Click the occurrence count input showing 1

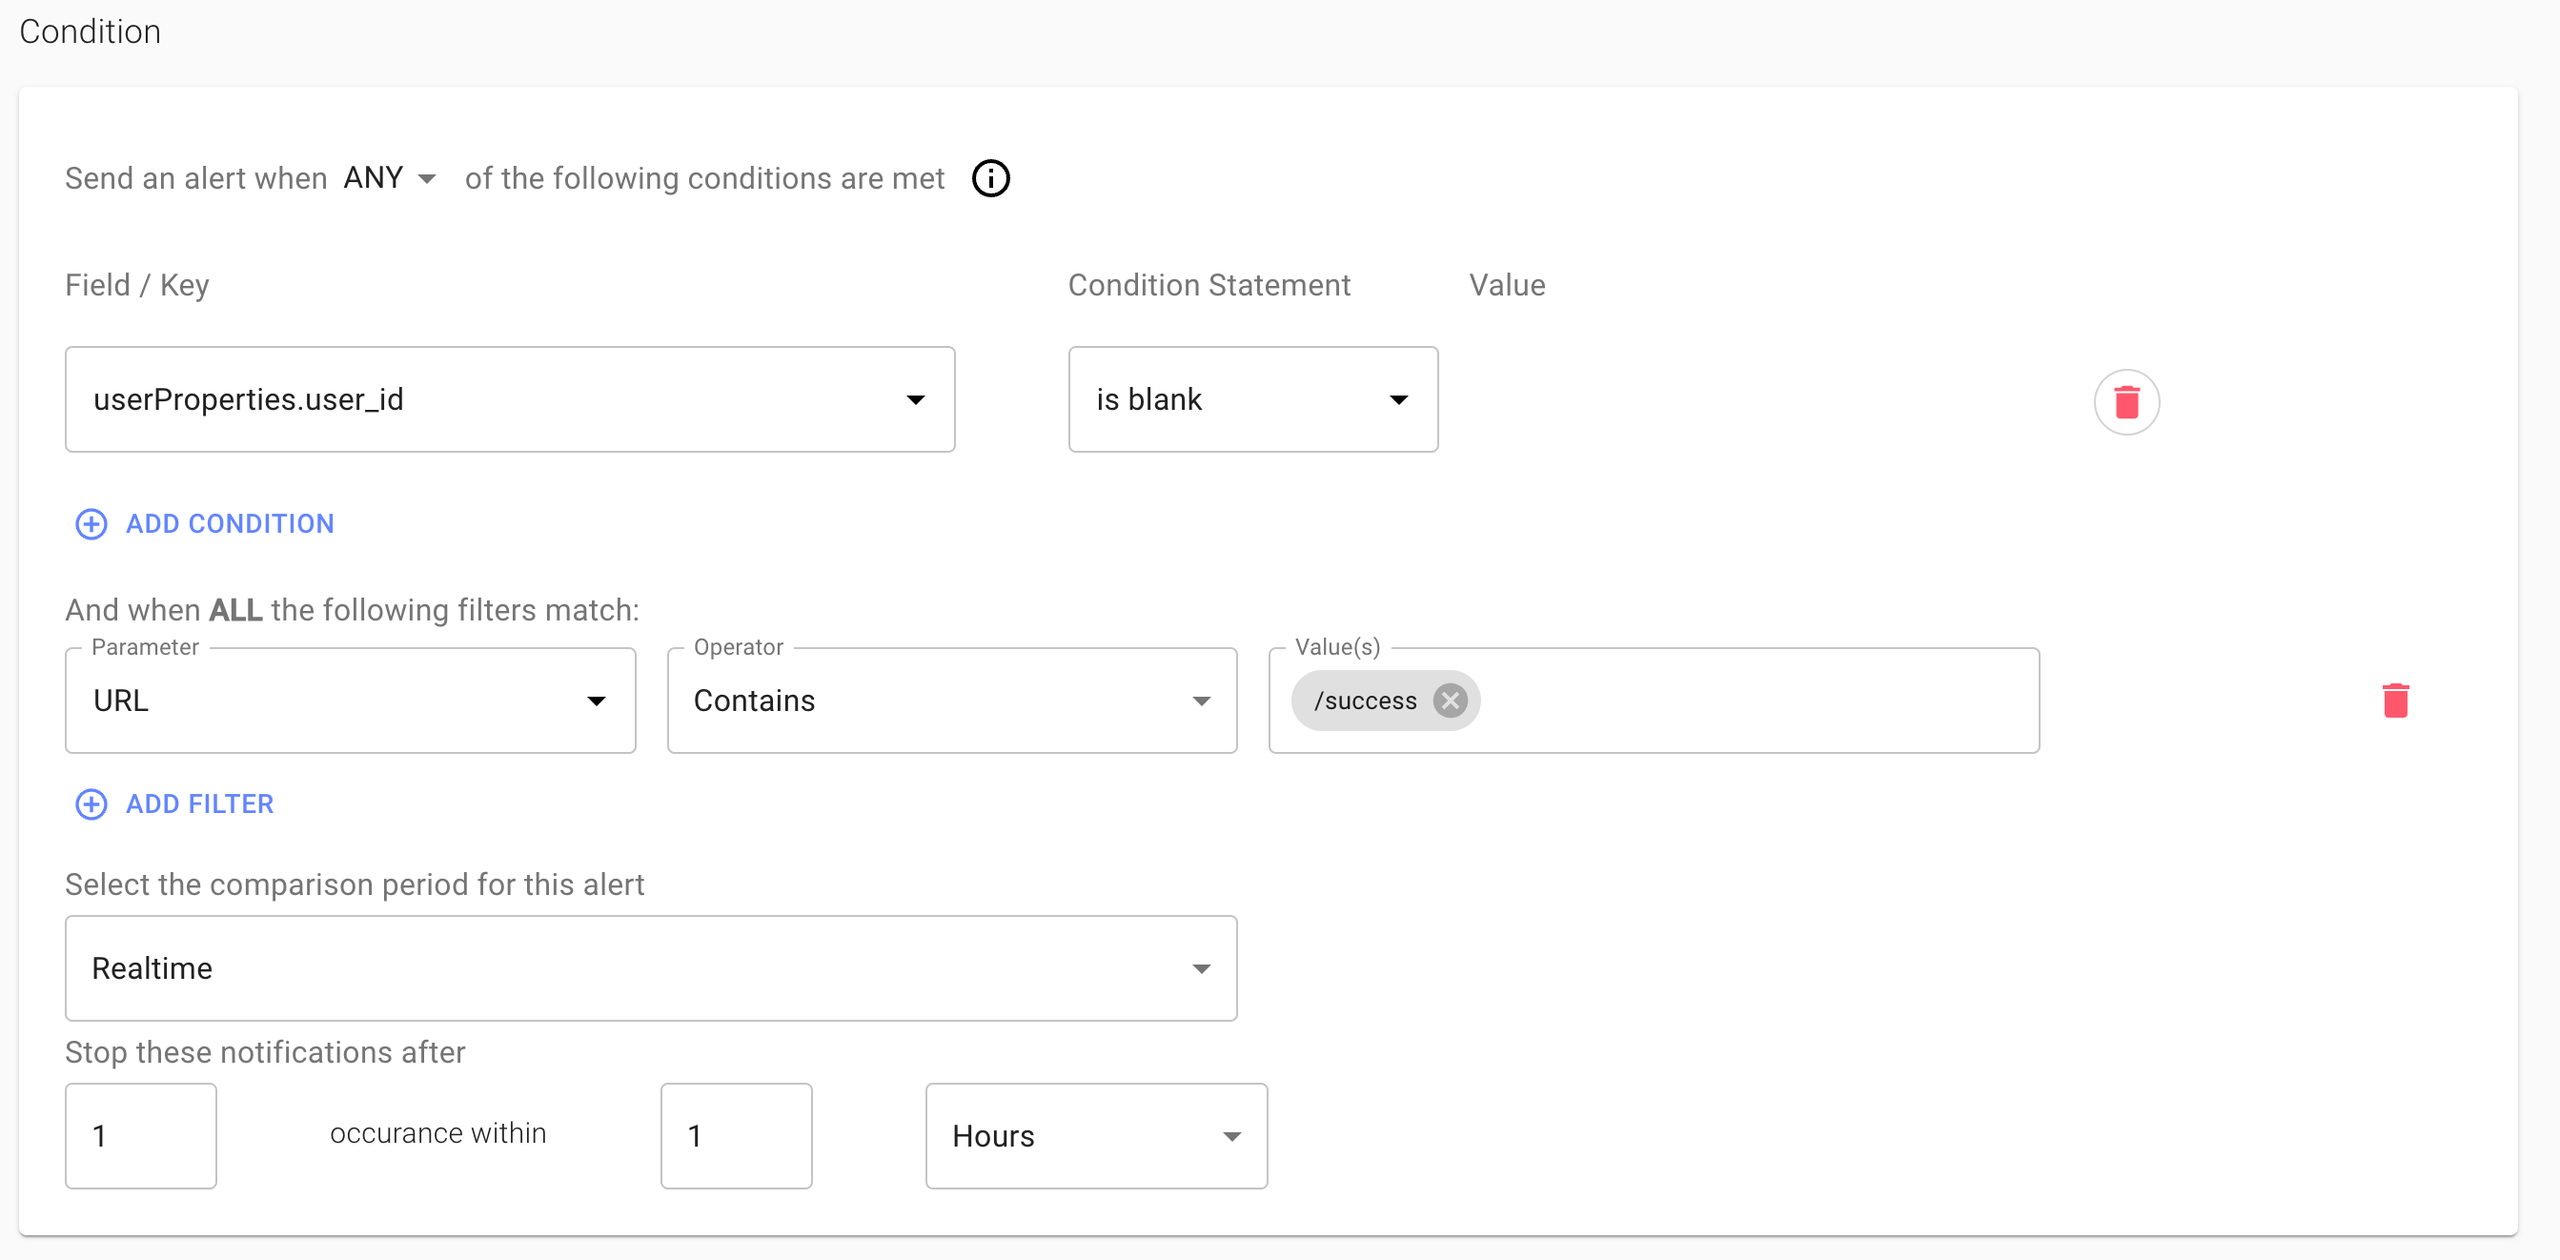[140, 1135]
